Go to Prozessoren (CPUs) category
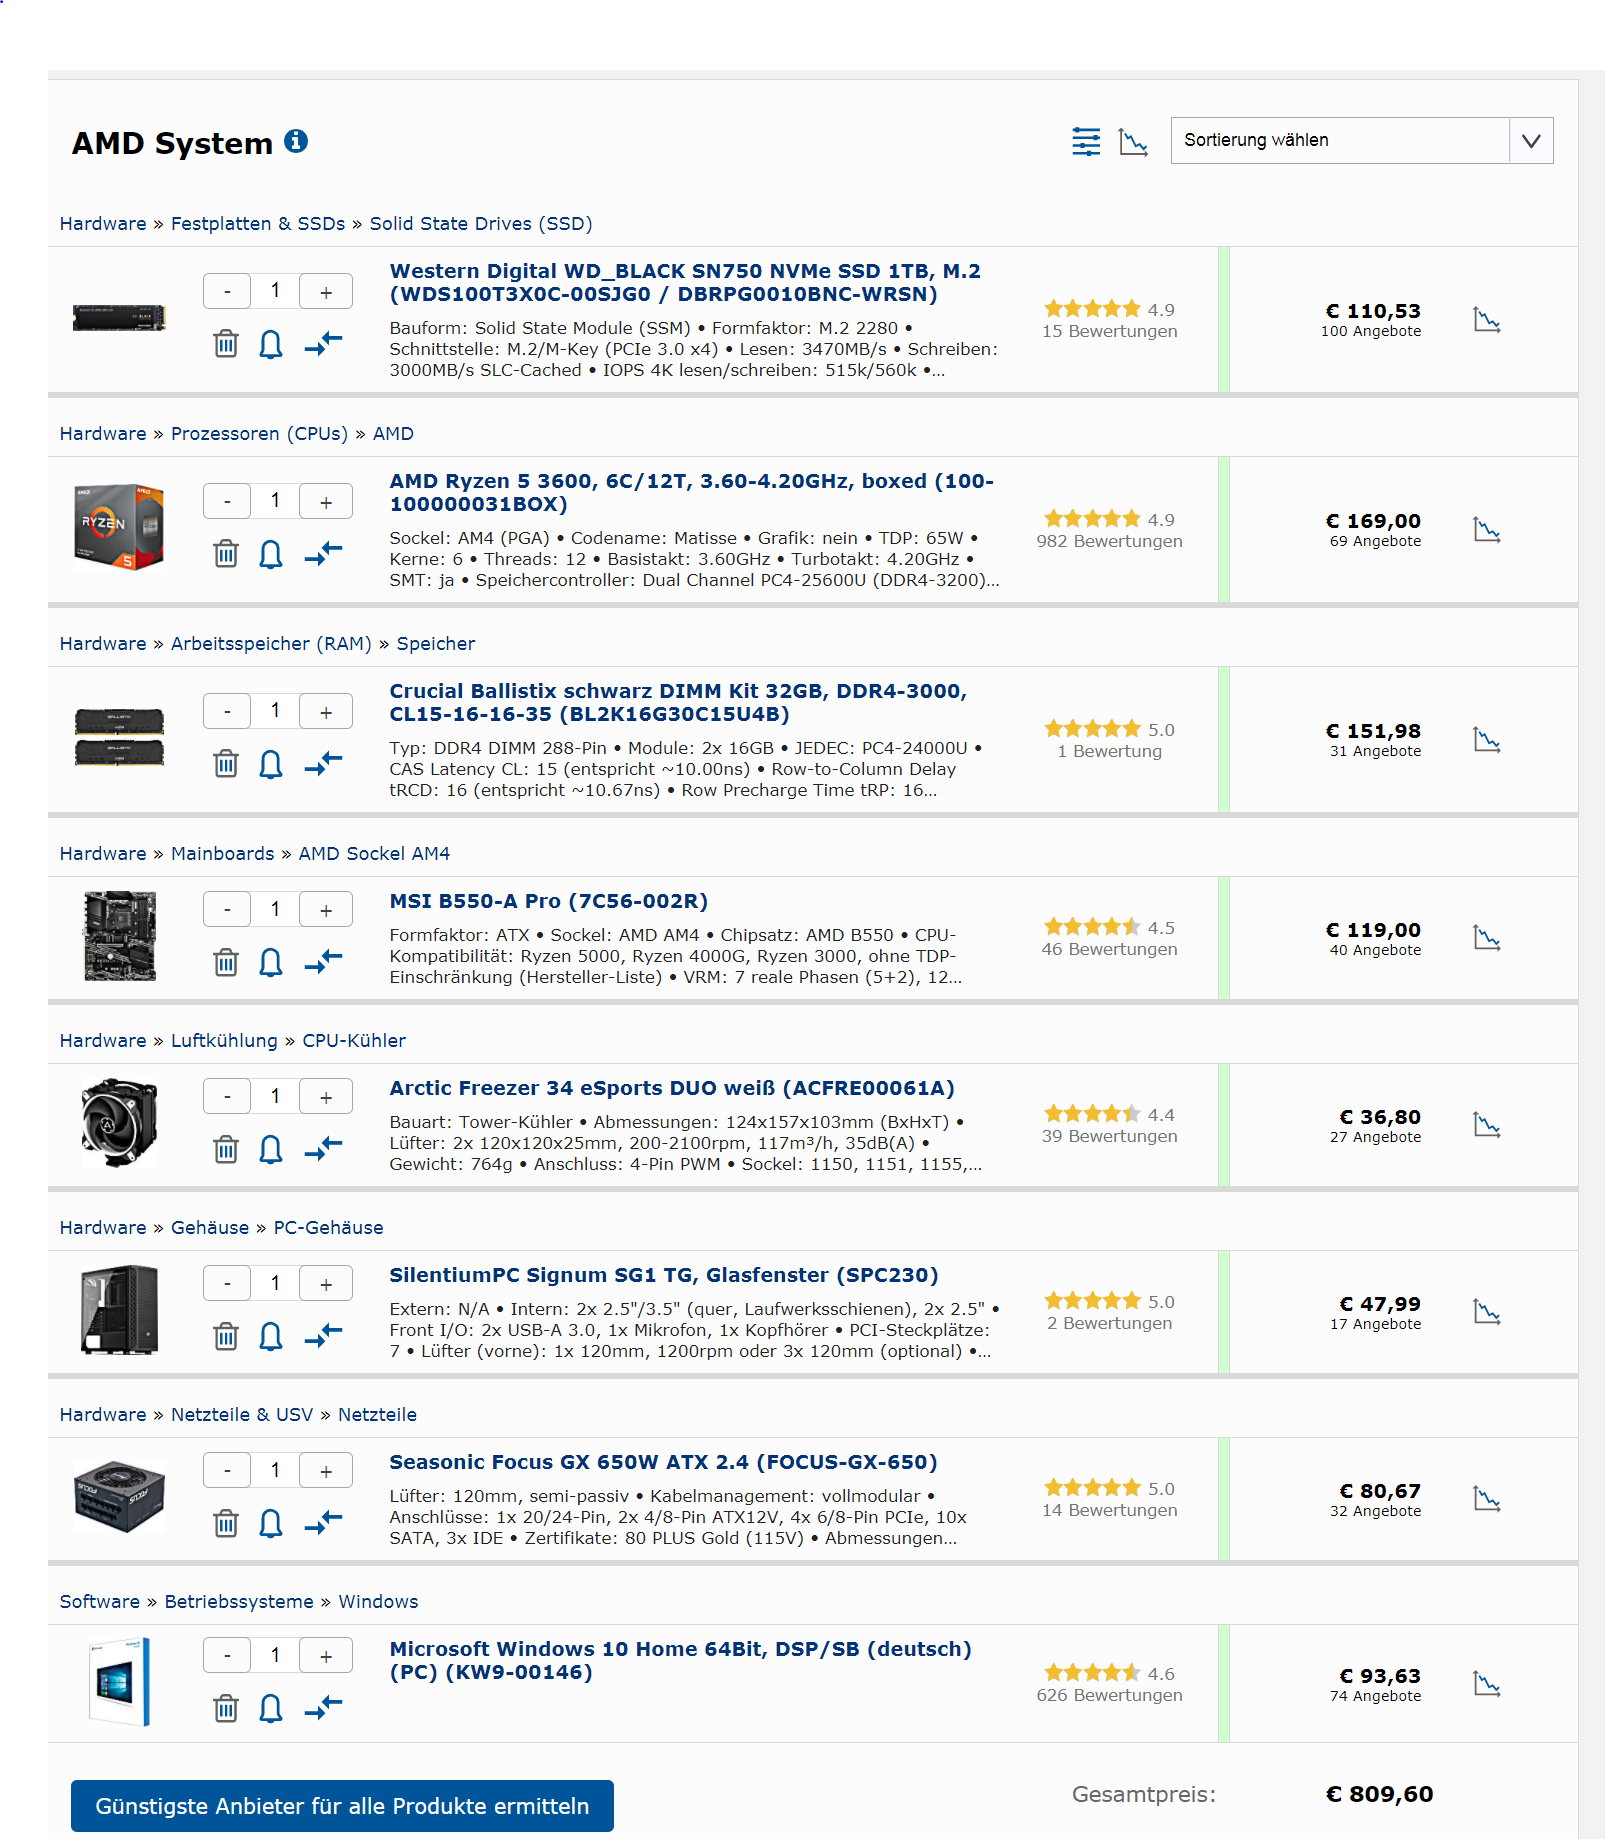The height and width of the screenshot is (1839, 1605). click(259, 433)
